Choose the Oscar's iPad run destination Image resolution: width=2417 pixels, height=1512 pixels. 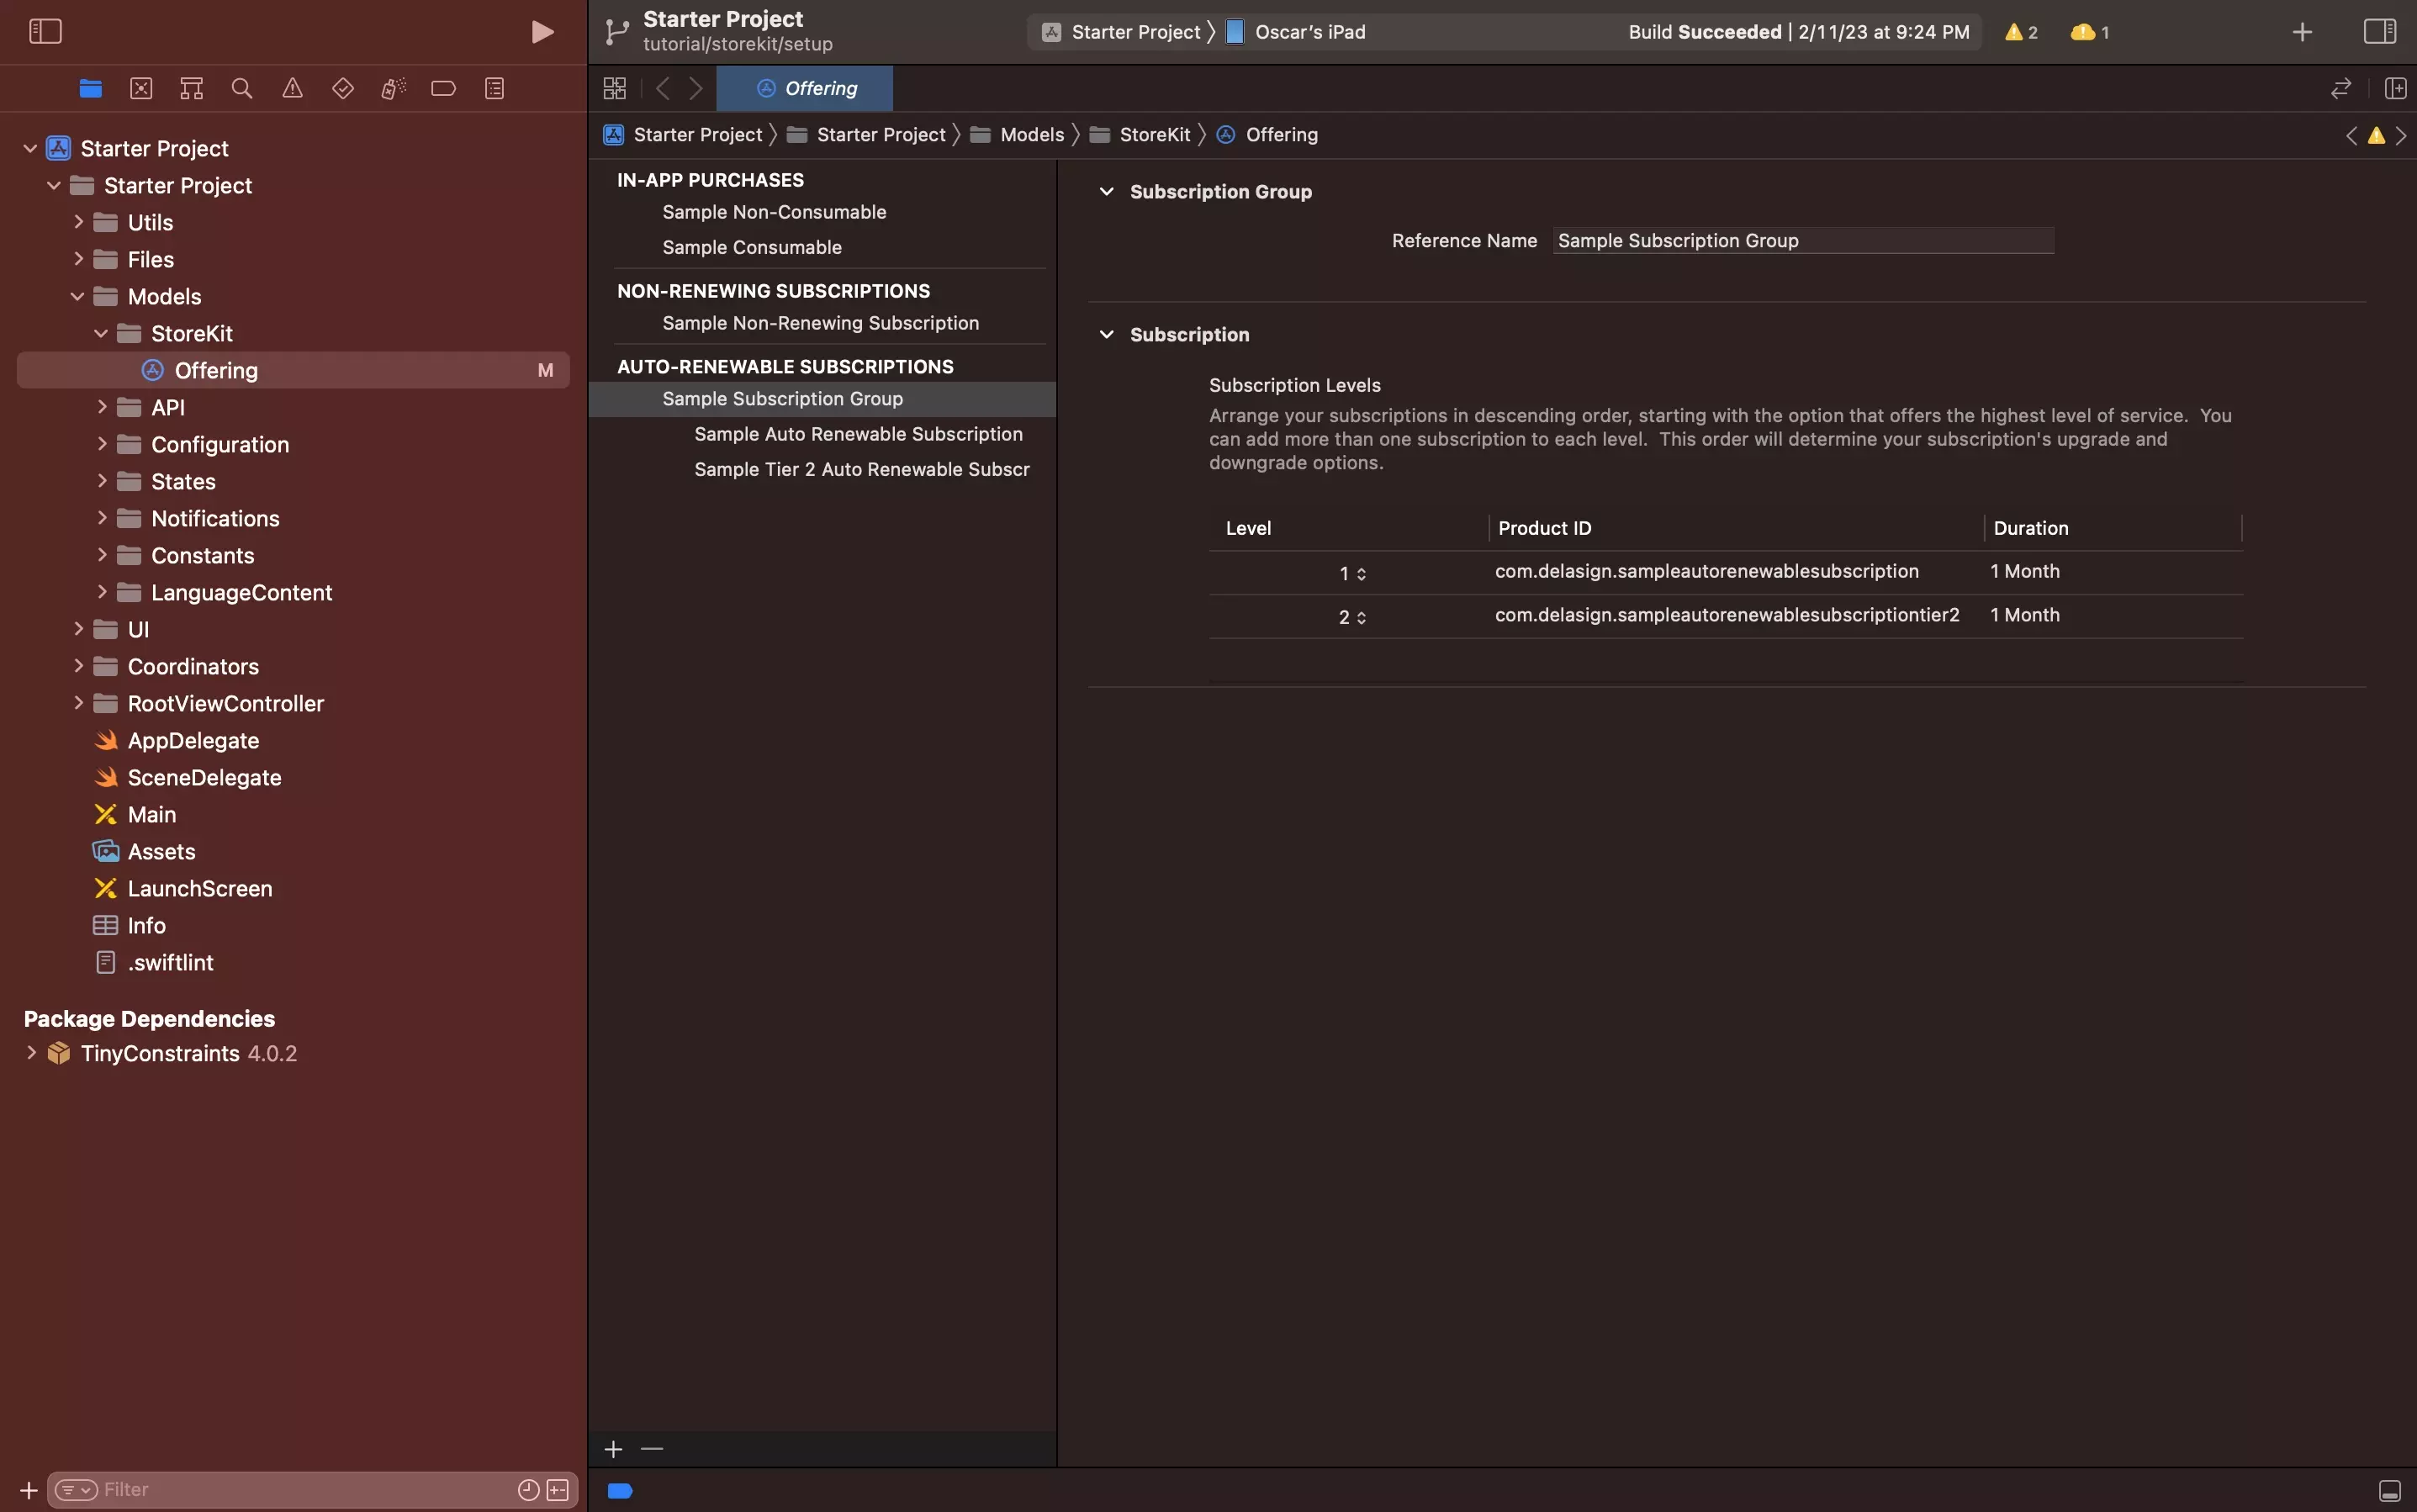click(x=1297, y=32)
